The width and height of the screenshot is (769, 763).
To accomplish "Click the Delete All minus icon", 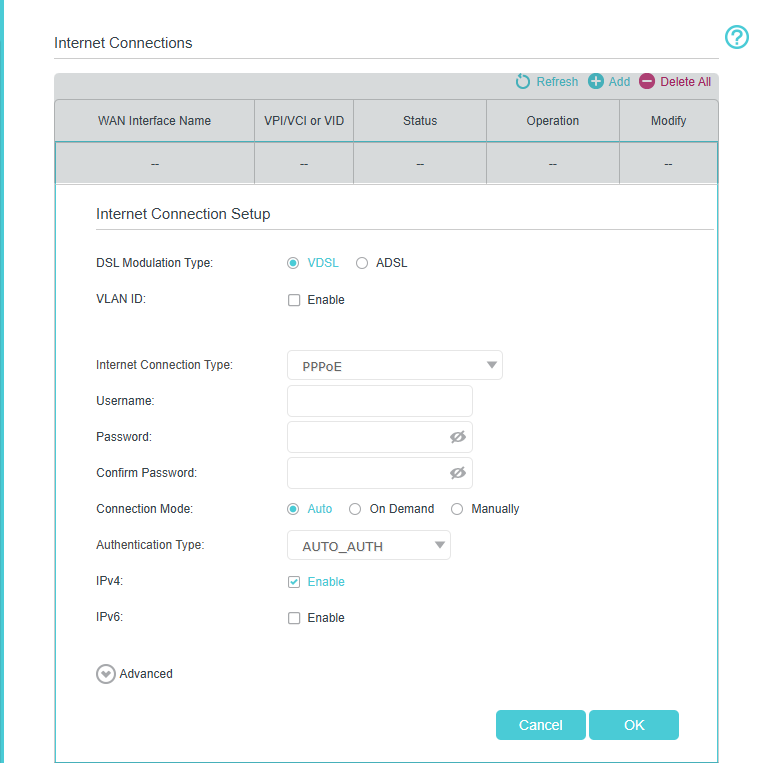I will [647, 82].
